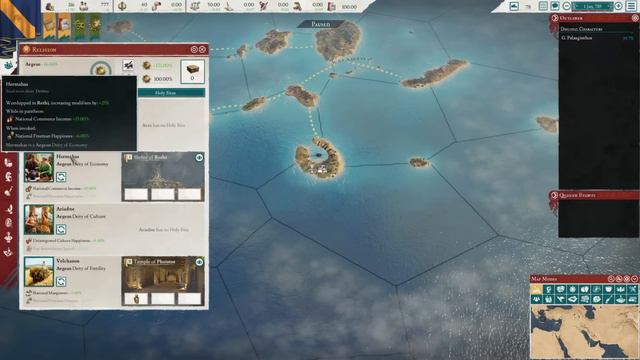Click flag icon on Shrine of Rethi card
The image size is (640, 360).
coord(128,157)
